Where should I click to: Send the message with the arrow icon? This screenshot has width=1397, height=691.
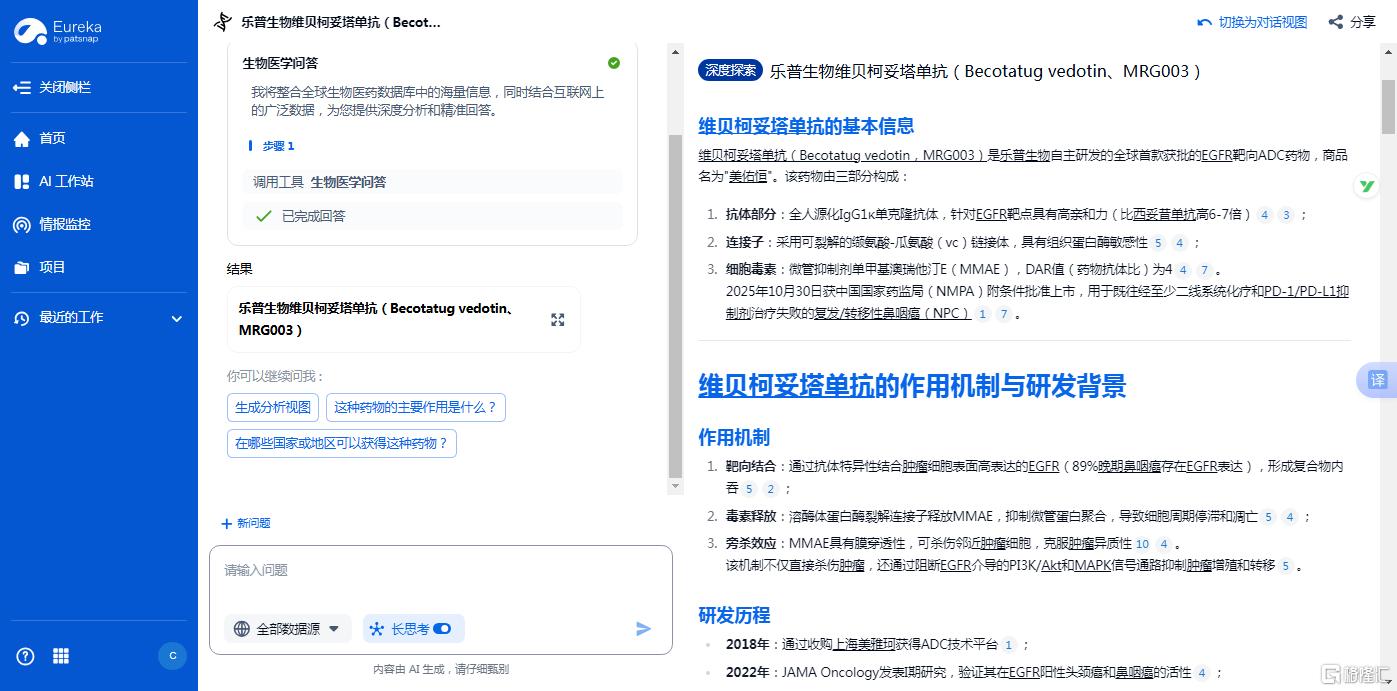tap(643, 629)
